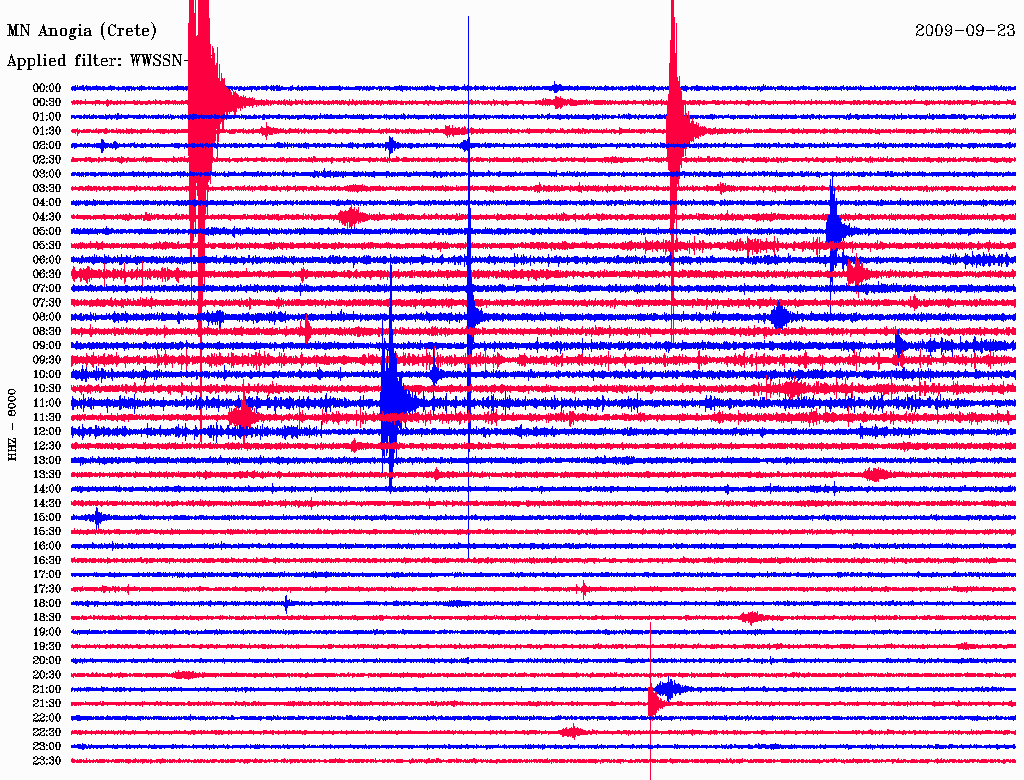Viewport: 1024px width, 780px height.
Task: Select the '13:30' time label
Action: 47,474
